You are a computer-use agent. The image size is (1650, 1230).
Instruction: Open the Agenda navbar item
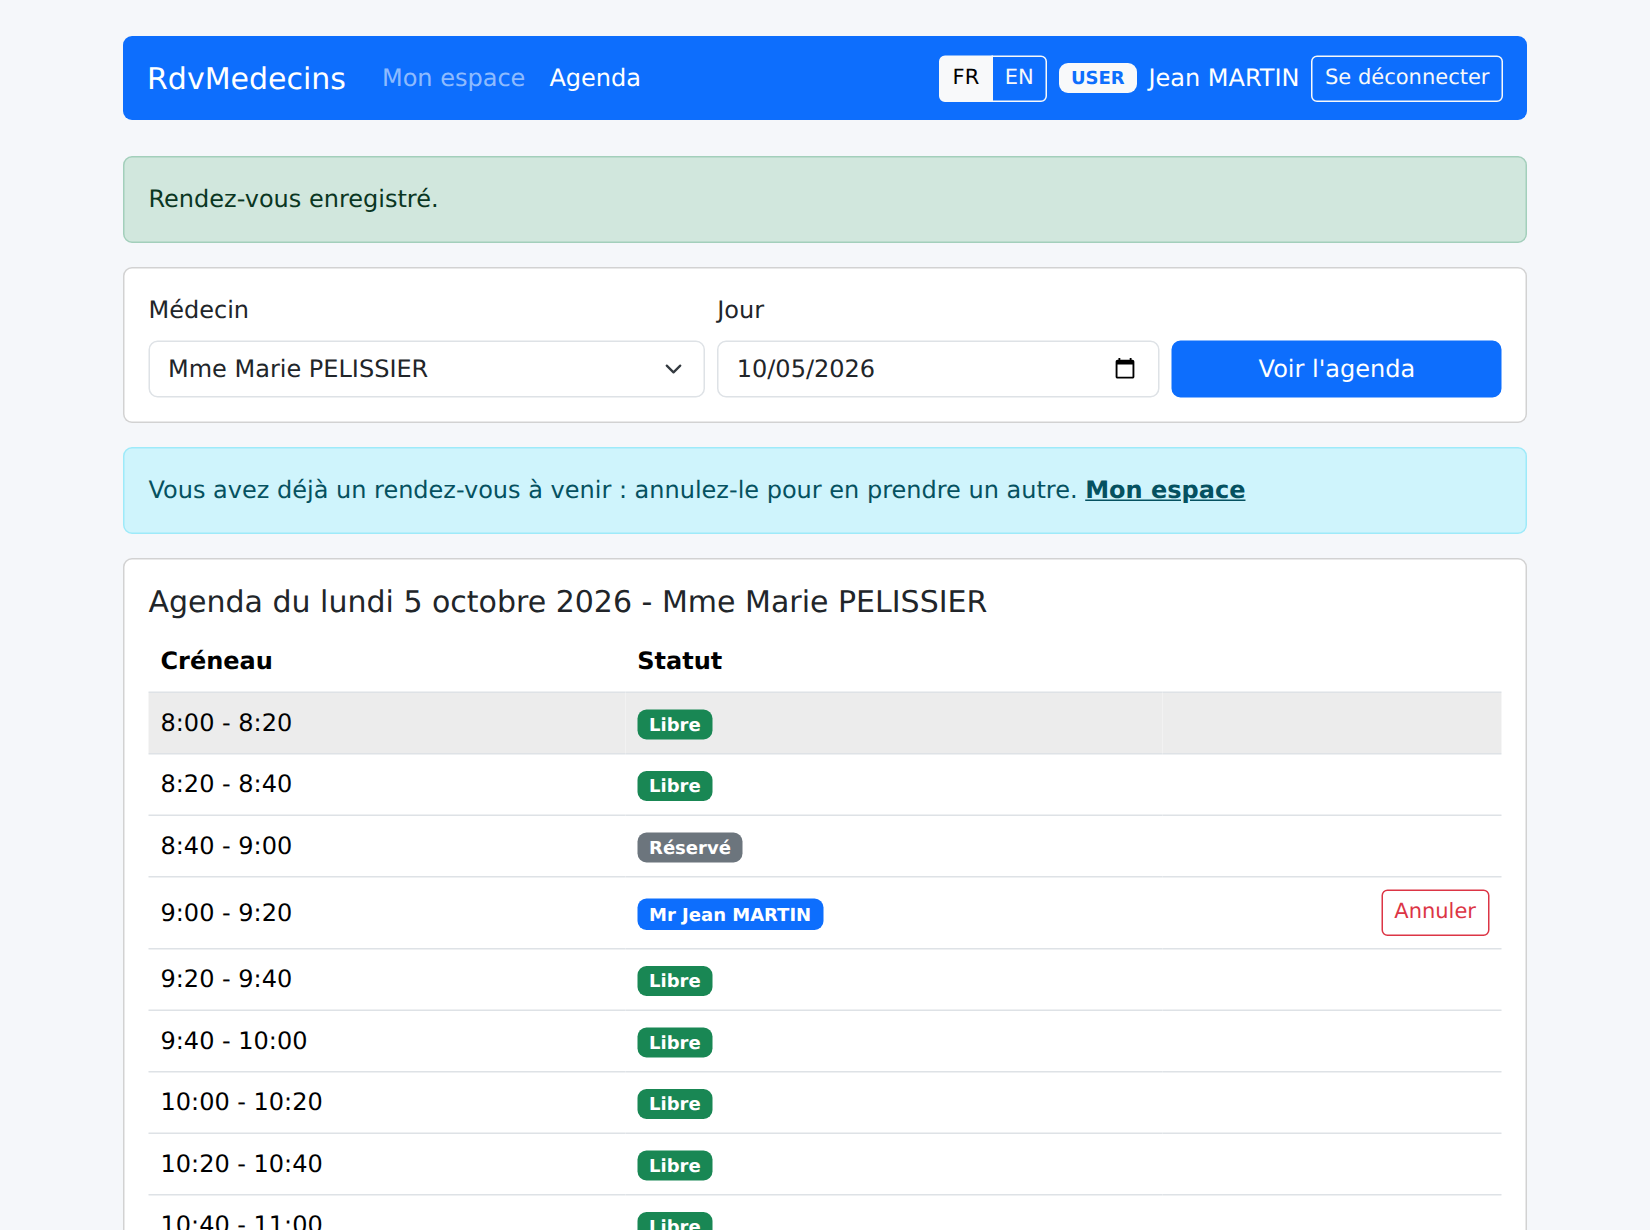(x=595, y=78)
